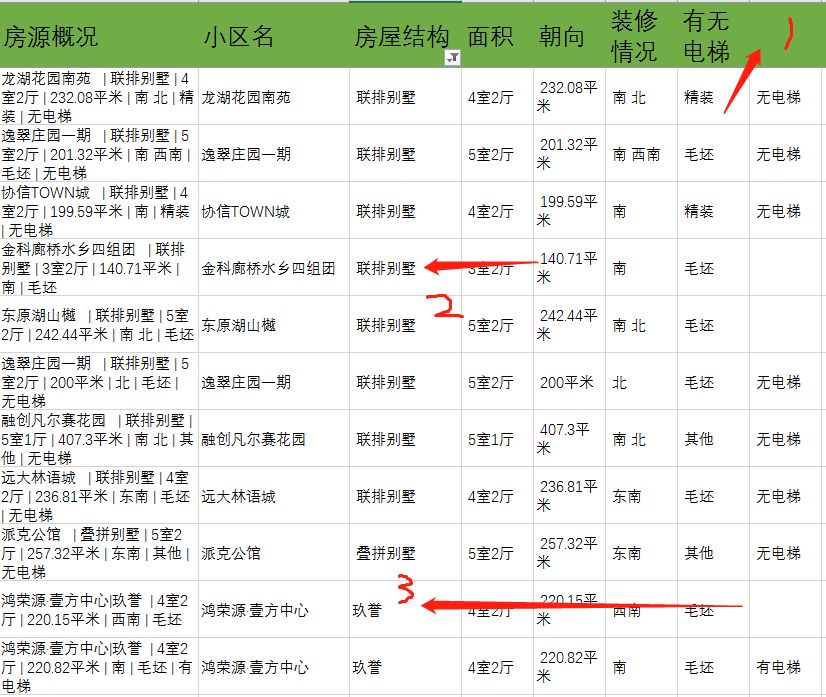The width and height of the screenshot is (826, 697).
Task: Select the 面积 header cell
Action: coord(497,35)
